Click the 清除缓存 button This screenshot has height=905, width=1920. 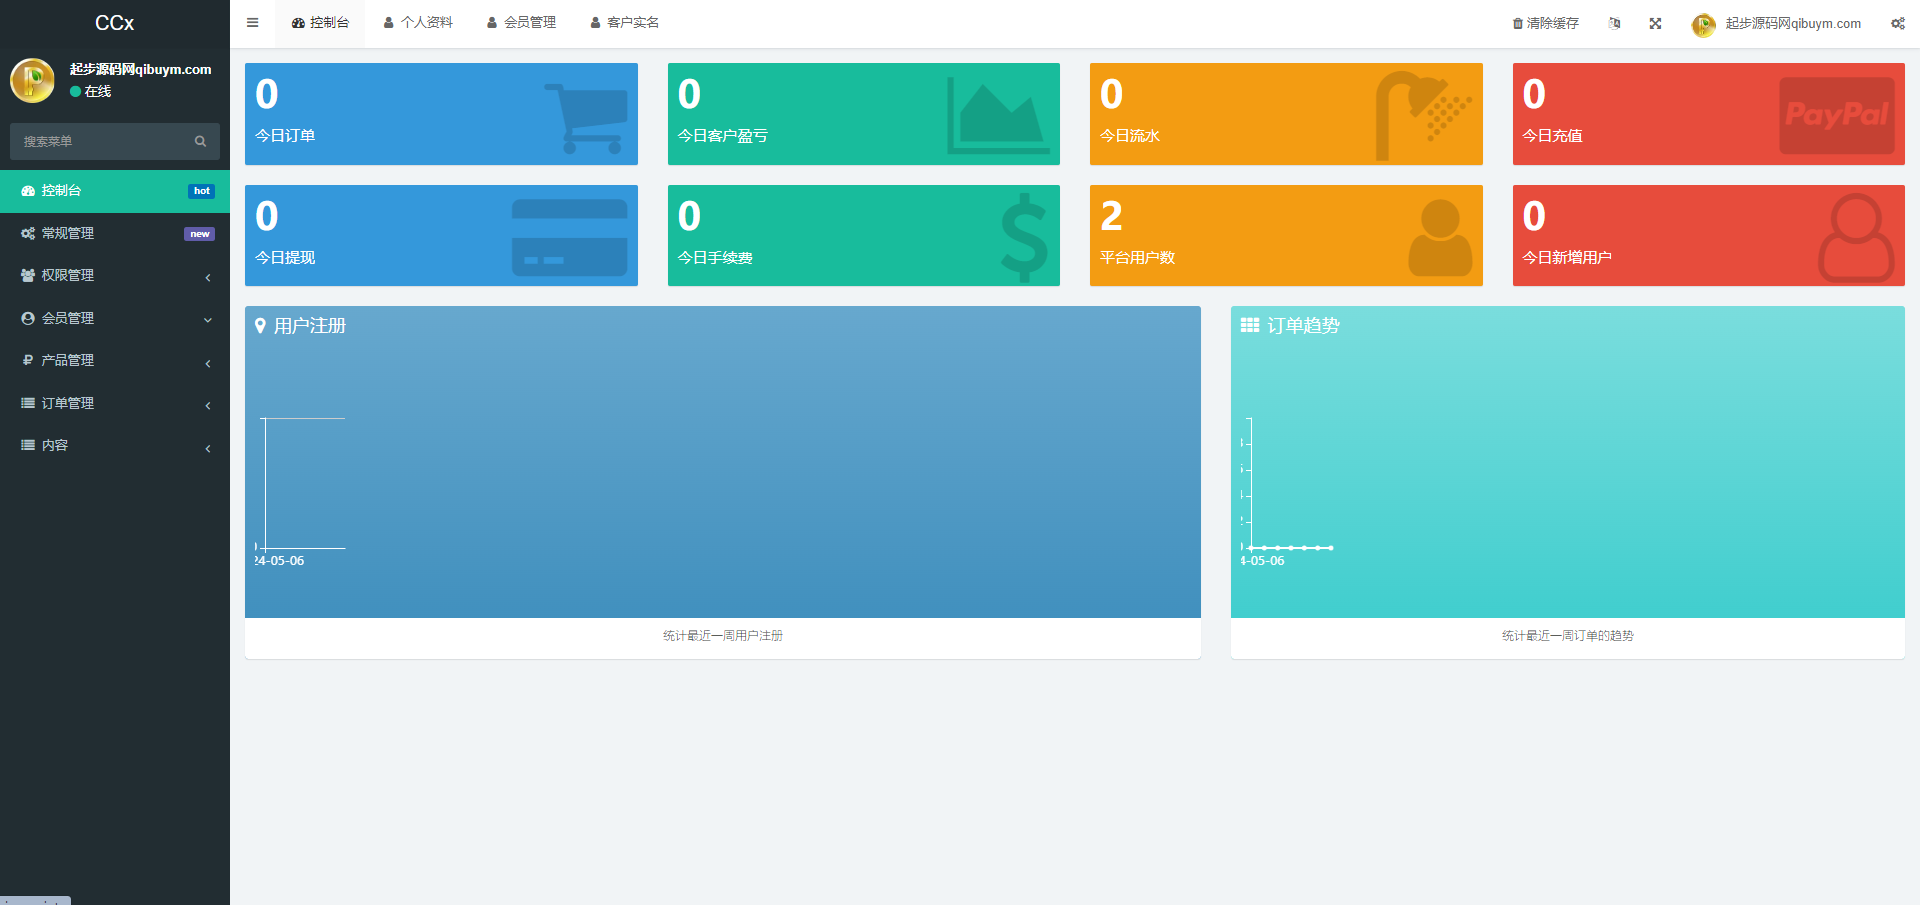pyautogui.click(x=1545, y=23)
